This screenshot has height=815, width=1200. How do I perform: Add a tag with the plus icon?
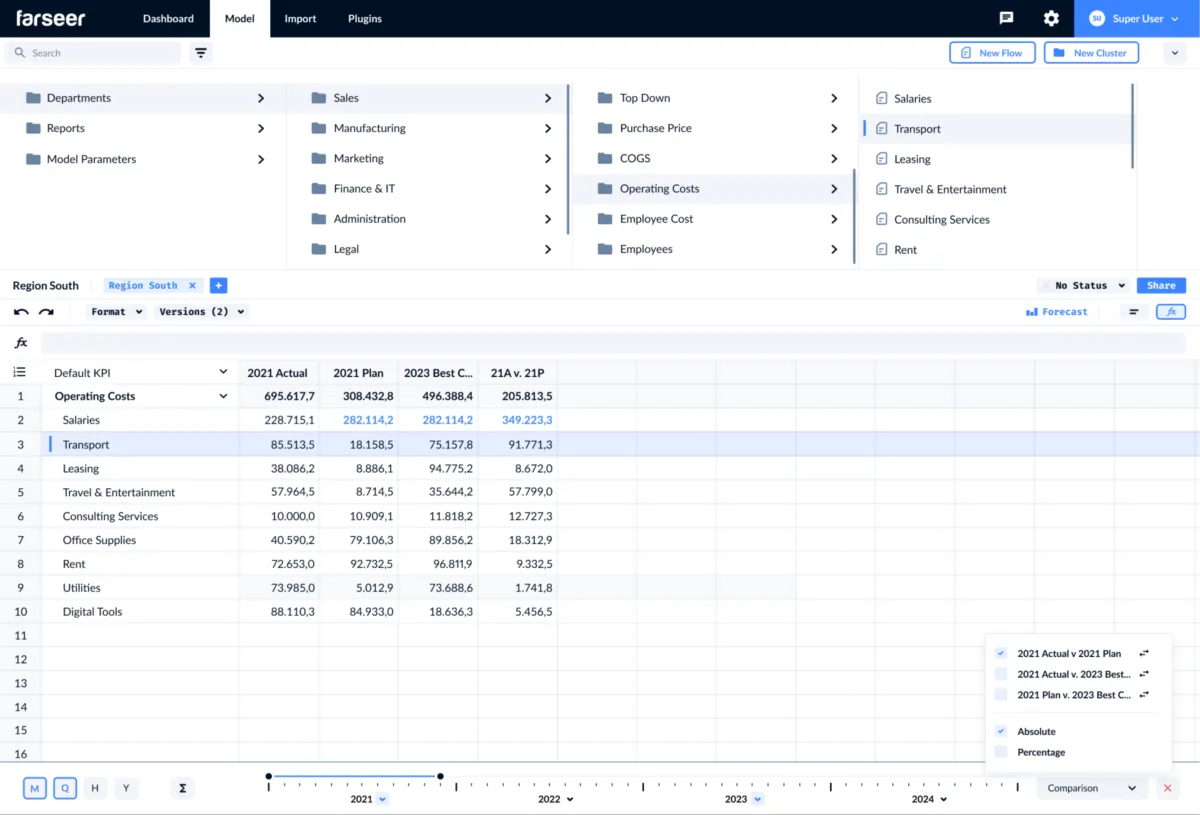coord(218,286)
